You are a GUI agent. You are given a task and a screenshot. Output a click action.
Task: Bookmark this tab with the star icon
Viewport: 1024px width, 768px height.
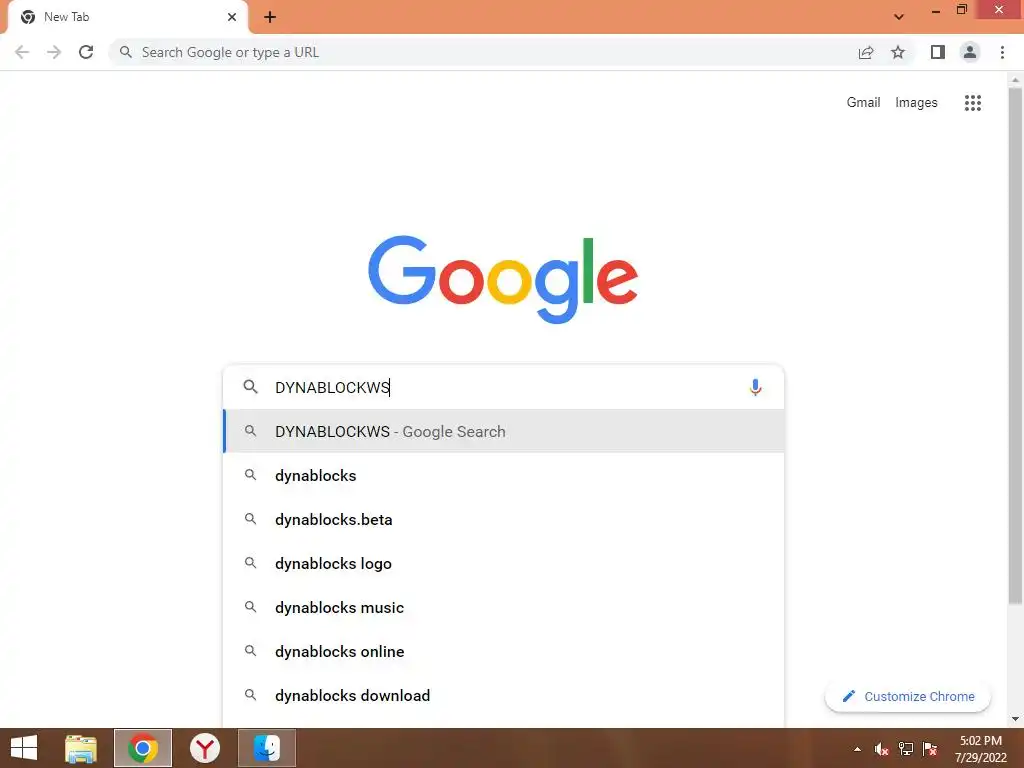tap(898, 52)
